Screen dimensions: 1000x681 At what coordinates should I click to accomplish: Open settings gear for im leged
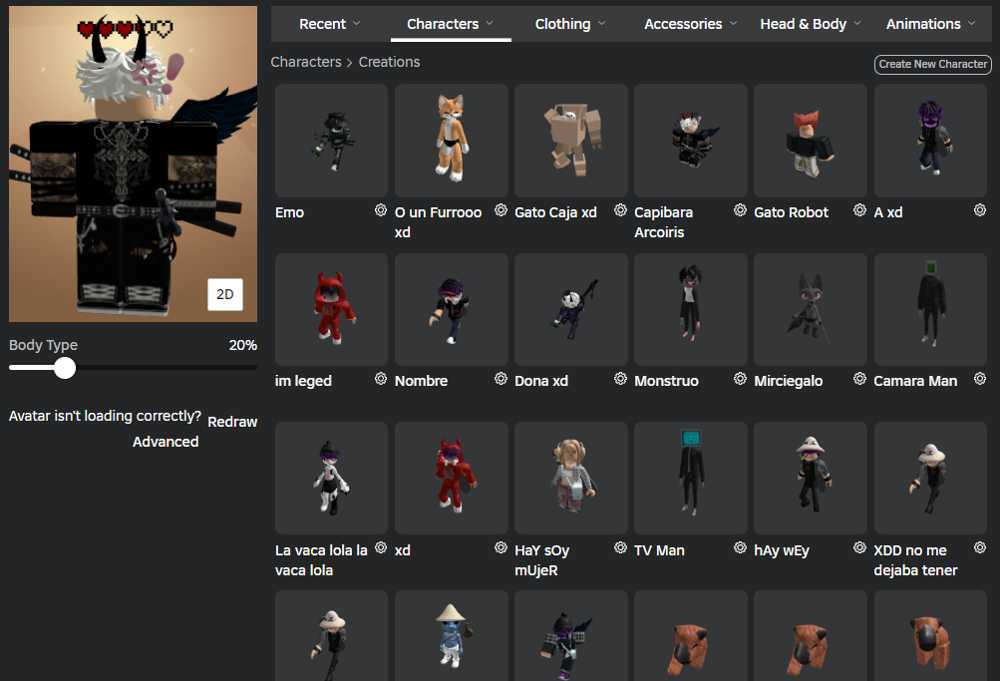click(x=381, y=379)
